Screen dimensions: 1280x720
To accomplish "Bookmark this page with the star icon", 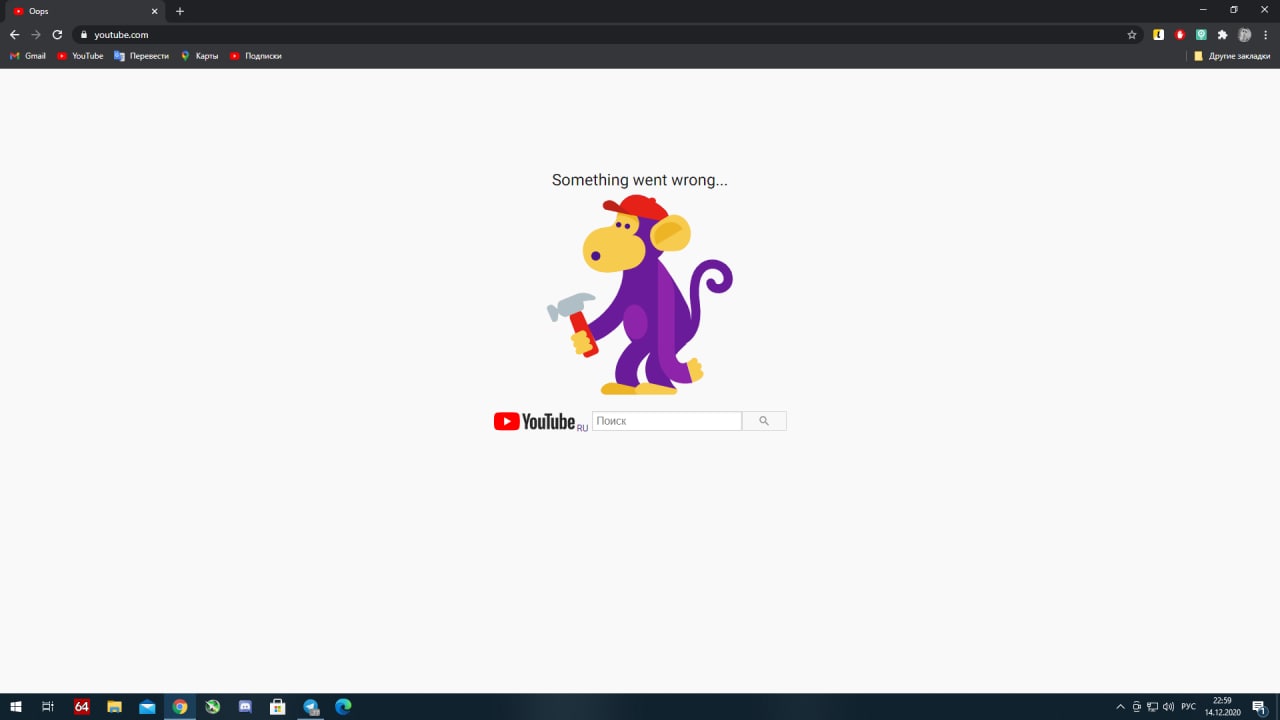I will [1132, 34].
